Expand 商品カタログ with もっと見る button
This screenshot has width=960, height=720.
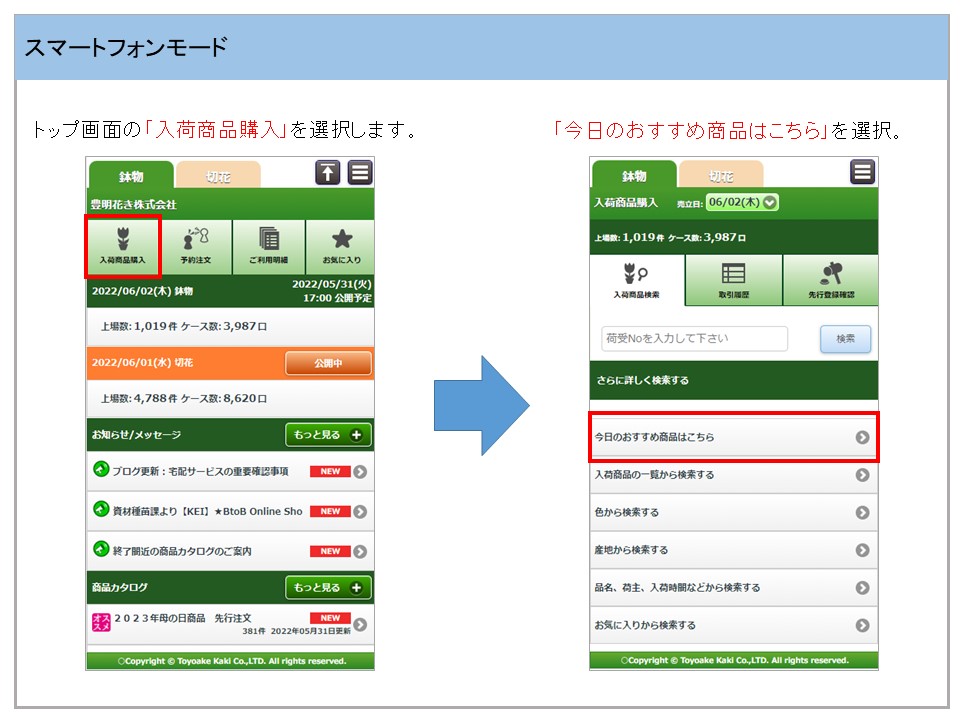coord(328,588)
